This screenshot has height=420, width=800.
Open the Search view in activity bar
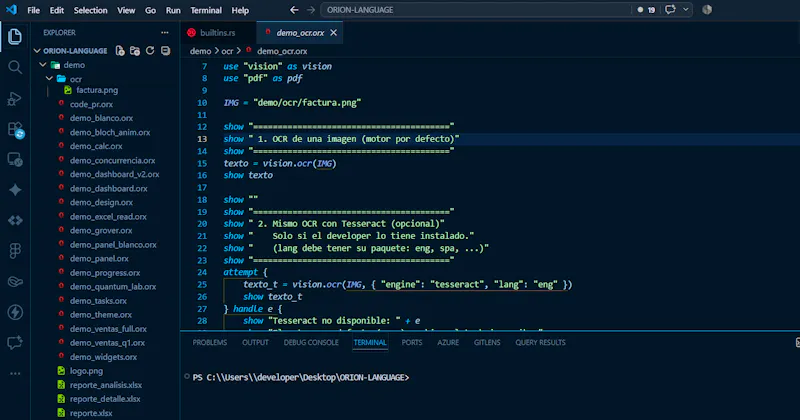point(15,67)
